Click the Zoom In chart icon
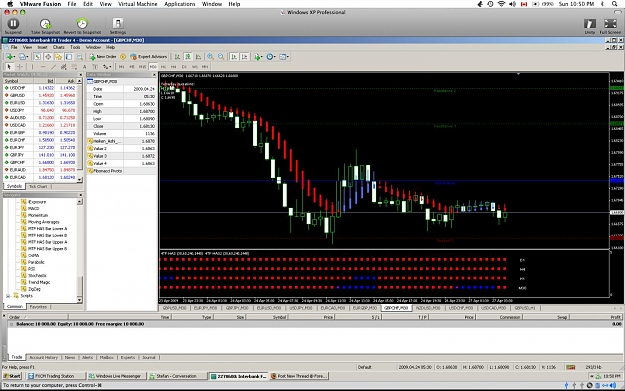This screenshot has height=391, width=625. pos(210,57)
